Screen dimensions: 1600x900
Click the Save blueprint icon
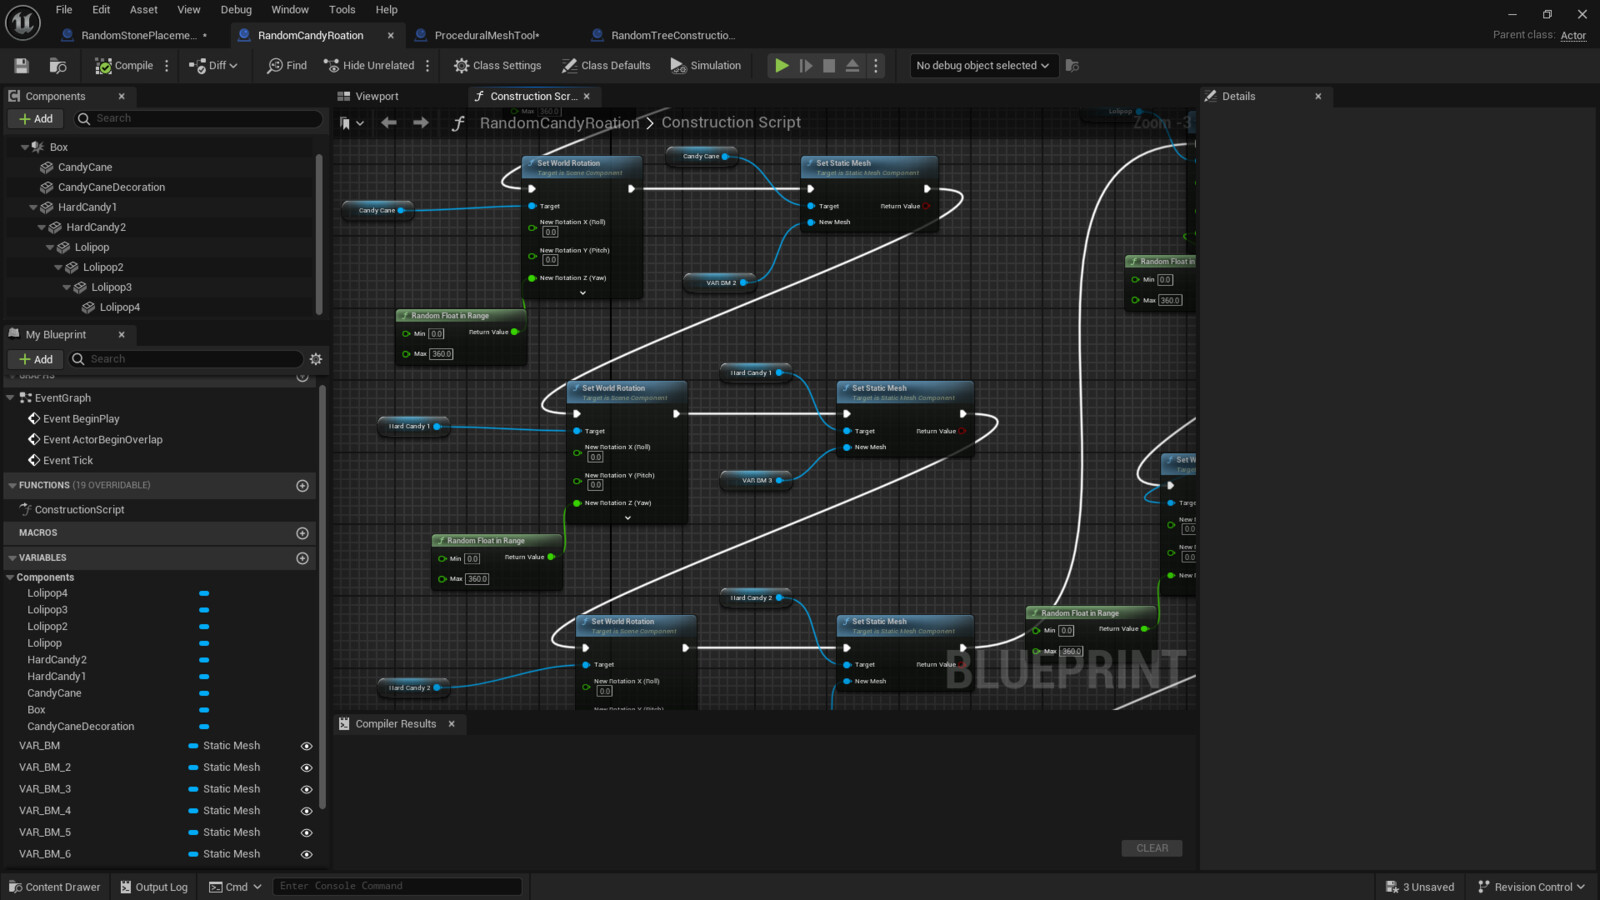(21, 66)
